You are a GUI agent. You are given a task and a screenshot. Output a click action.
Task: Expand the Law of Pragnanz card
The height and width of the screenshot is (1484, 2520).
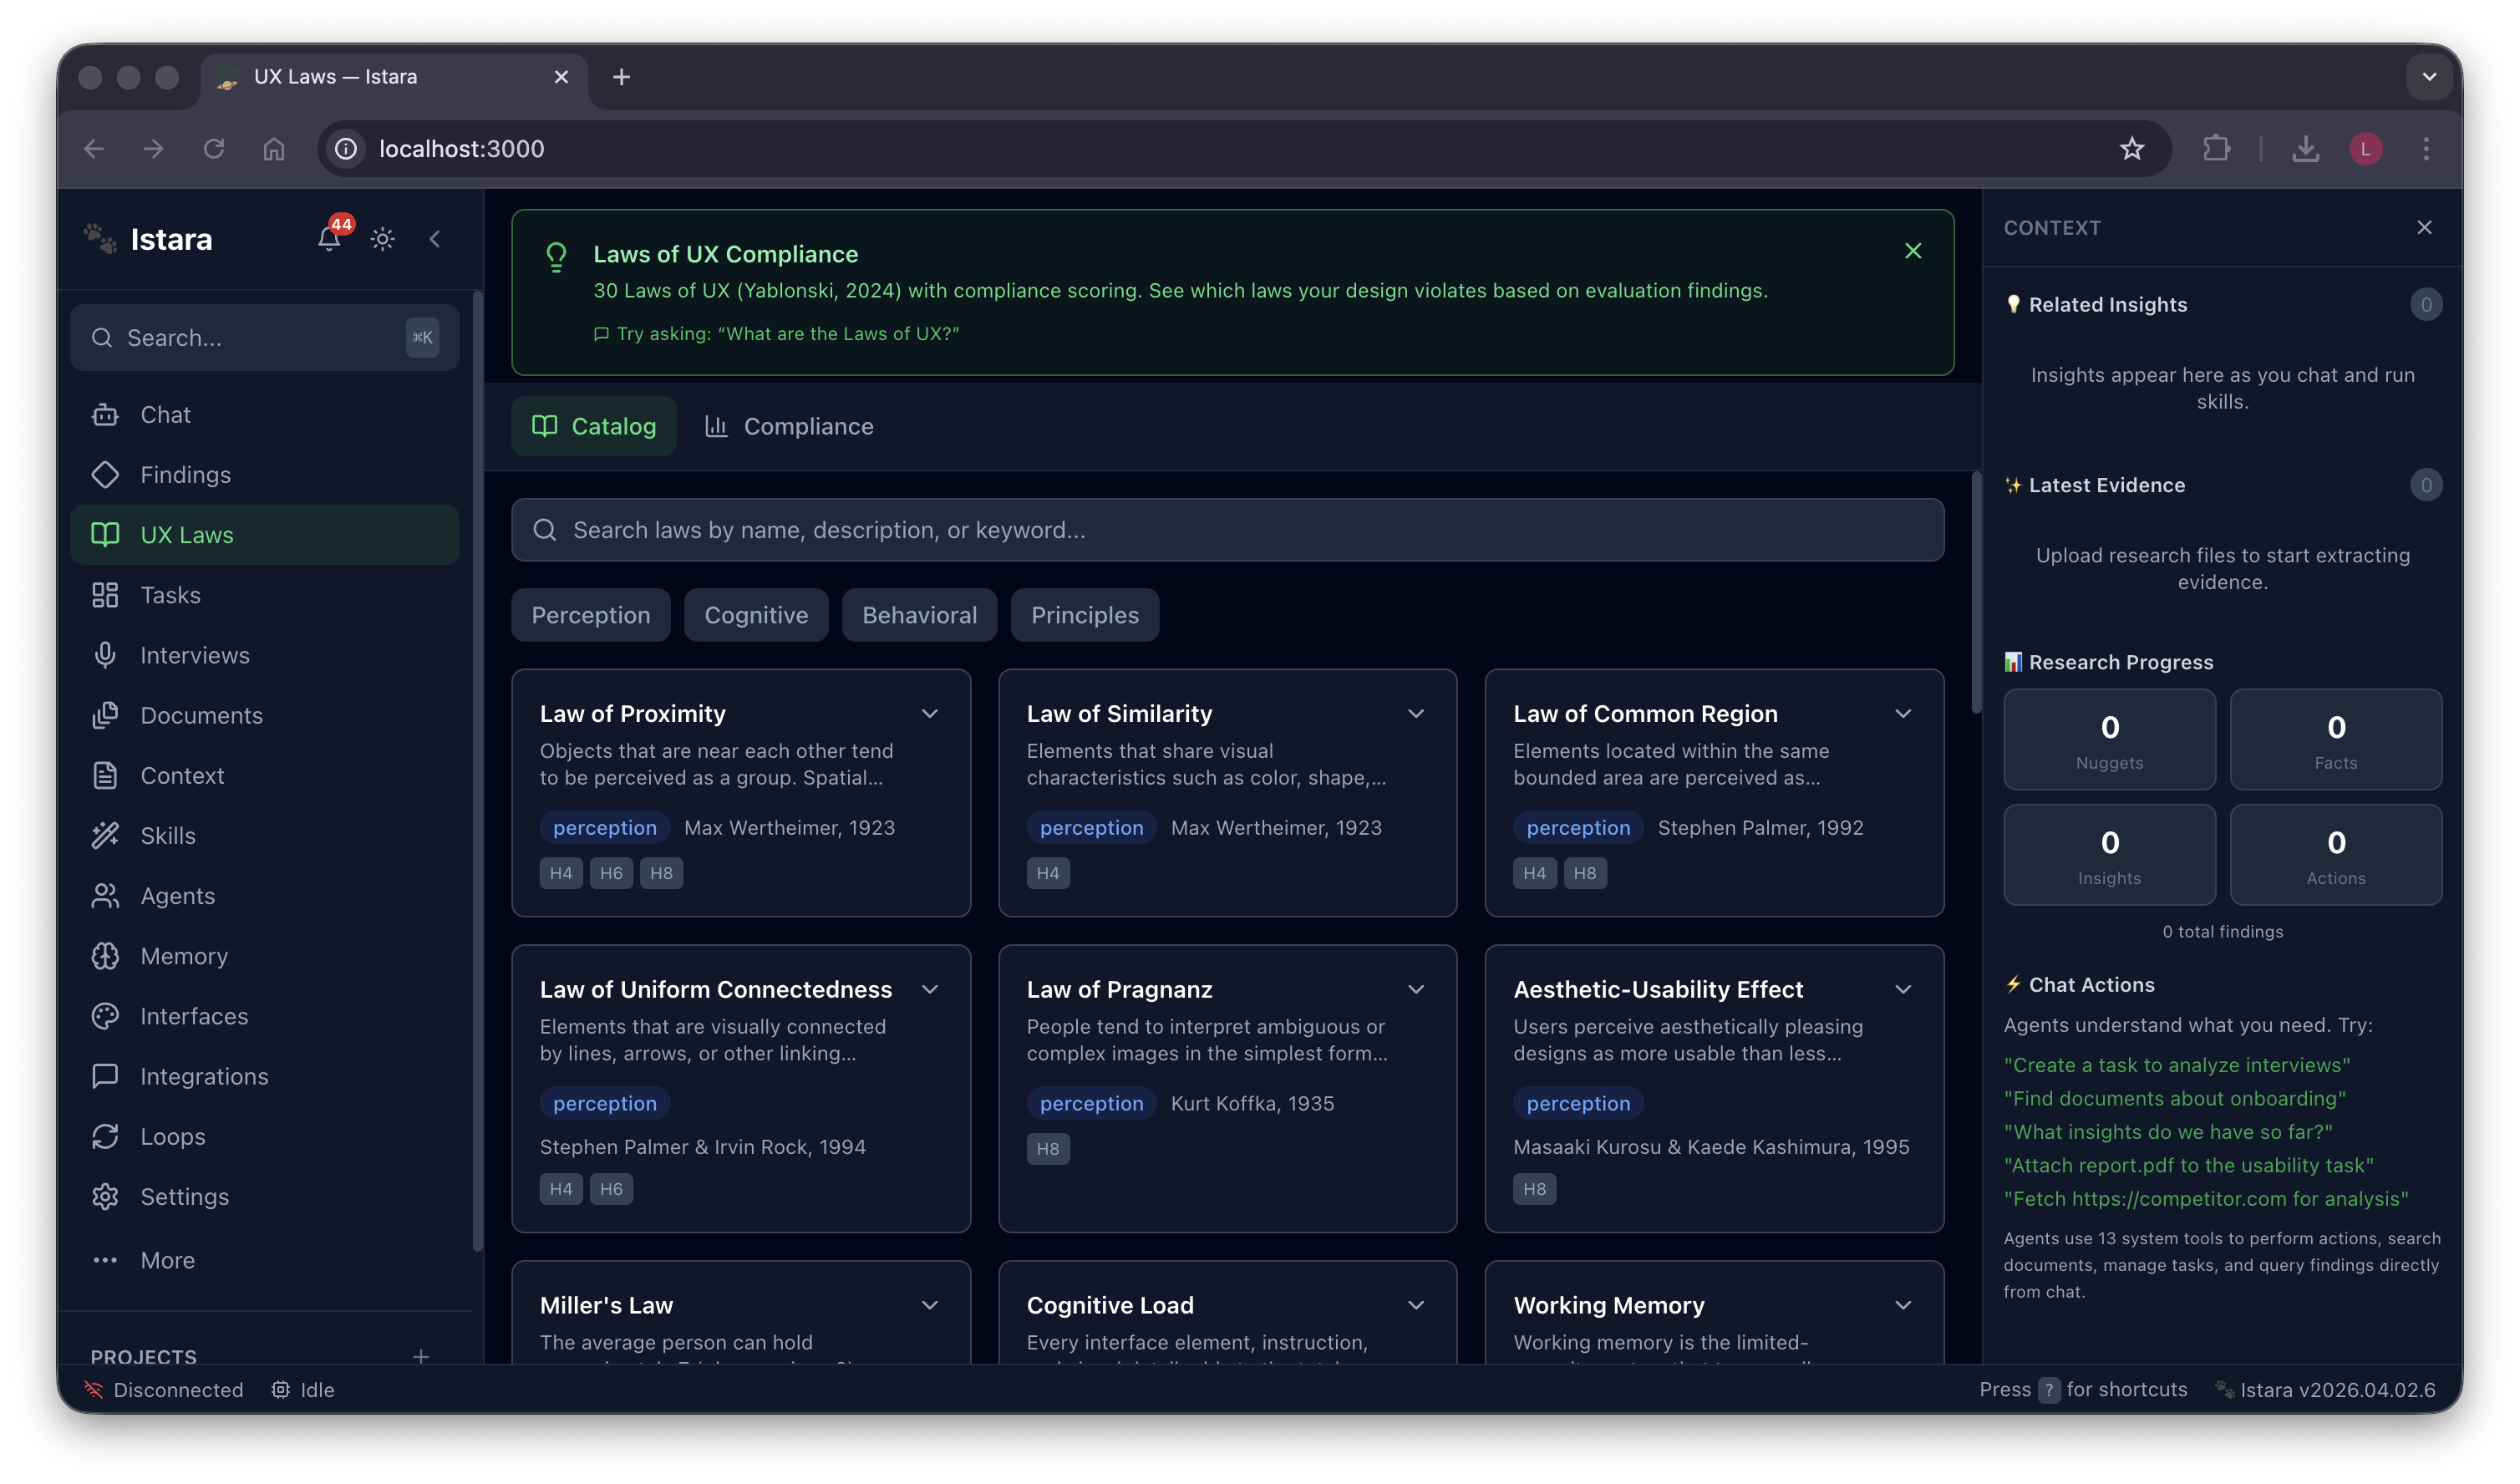click(1415, 989)
